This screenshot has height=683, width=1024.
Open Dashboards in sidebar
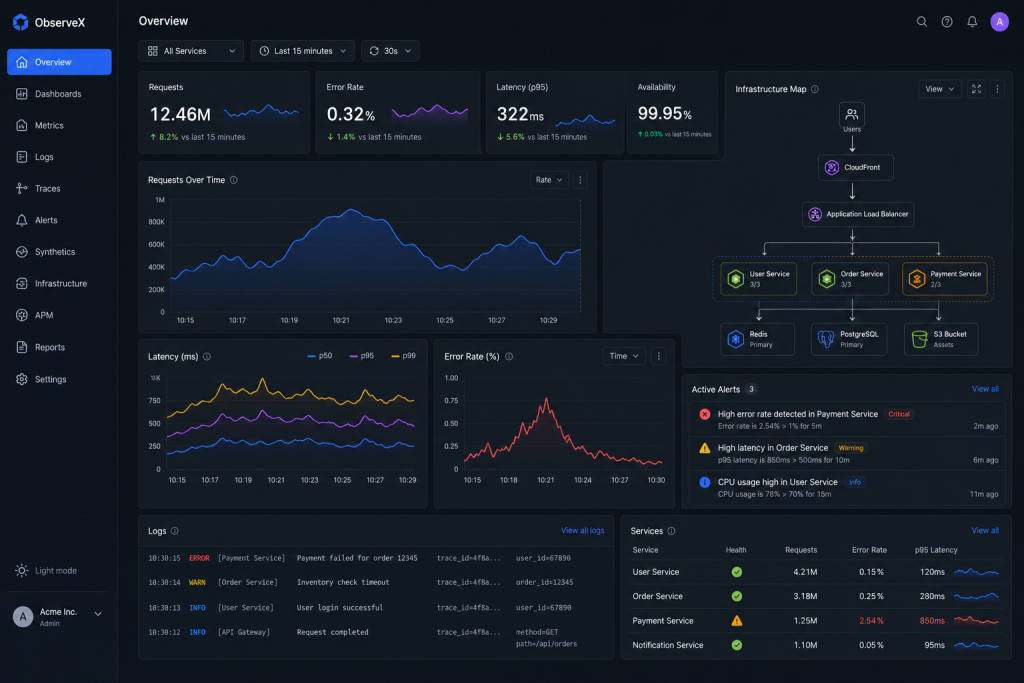point(59,94)
